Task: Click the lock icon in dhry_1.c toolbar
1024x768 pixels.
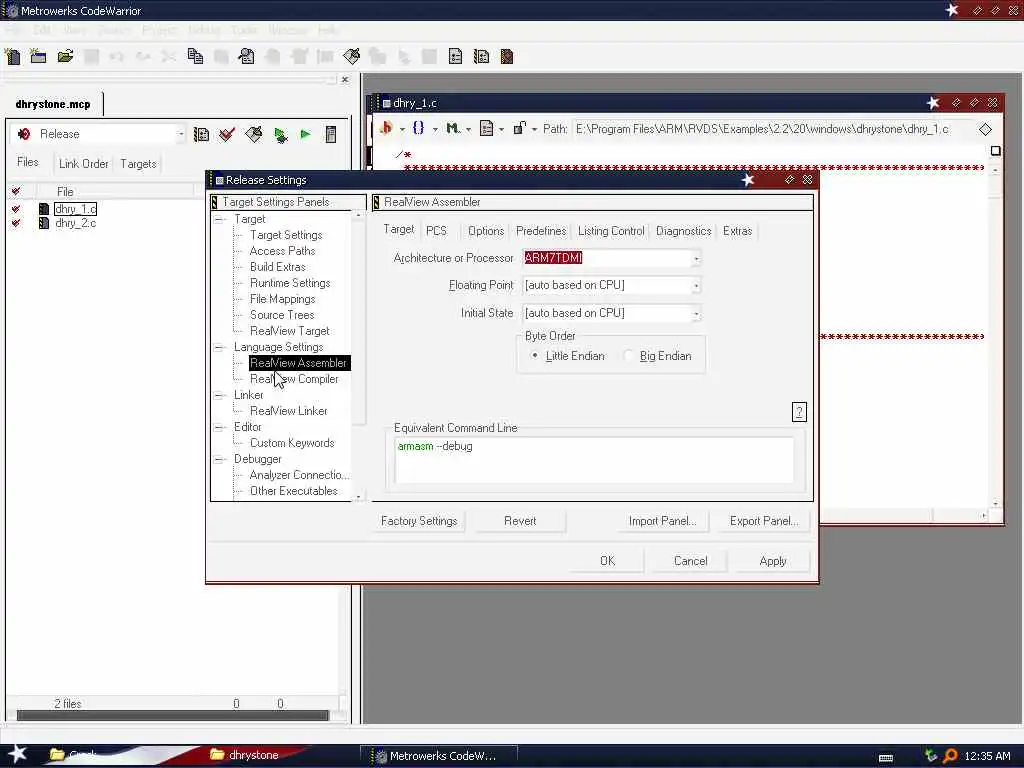Action: pyautogui.click(x=519, y=128)
